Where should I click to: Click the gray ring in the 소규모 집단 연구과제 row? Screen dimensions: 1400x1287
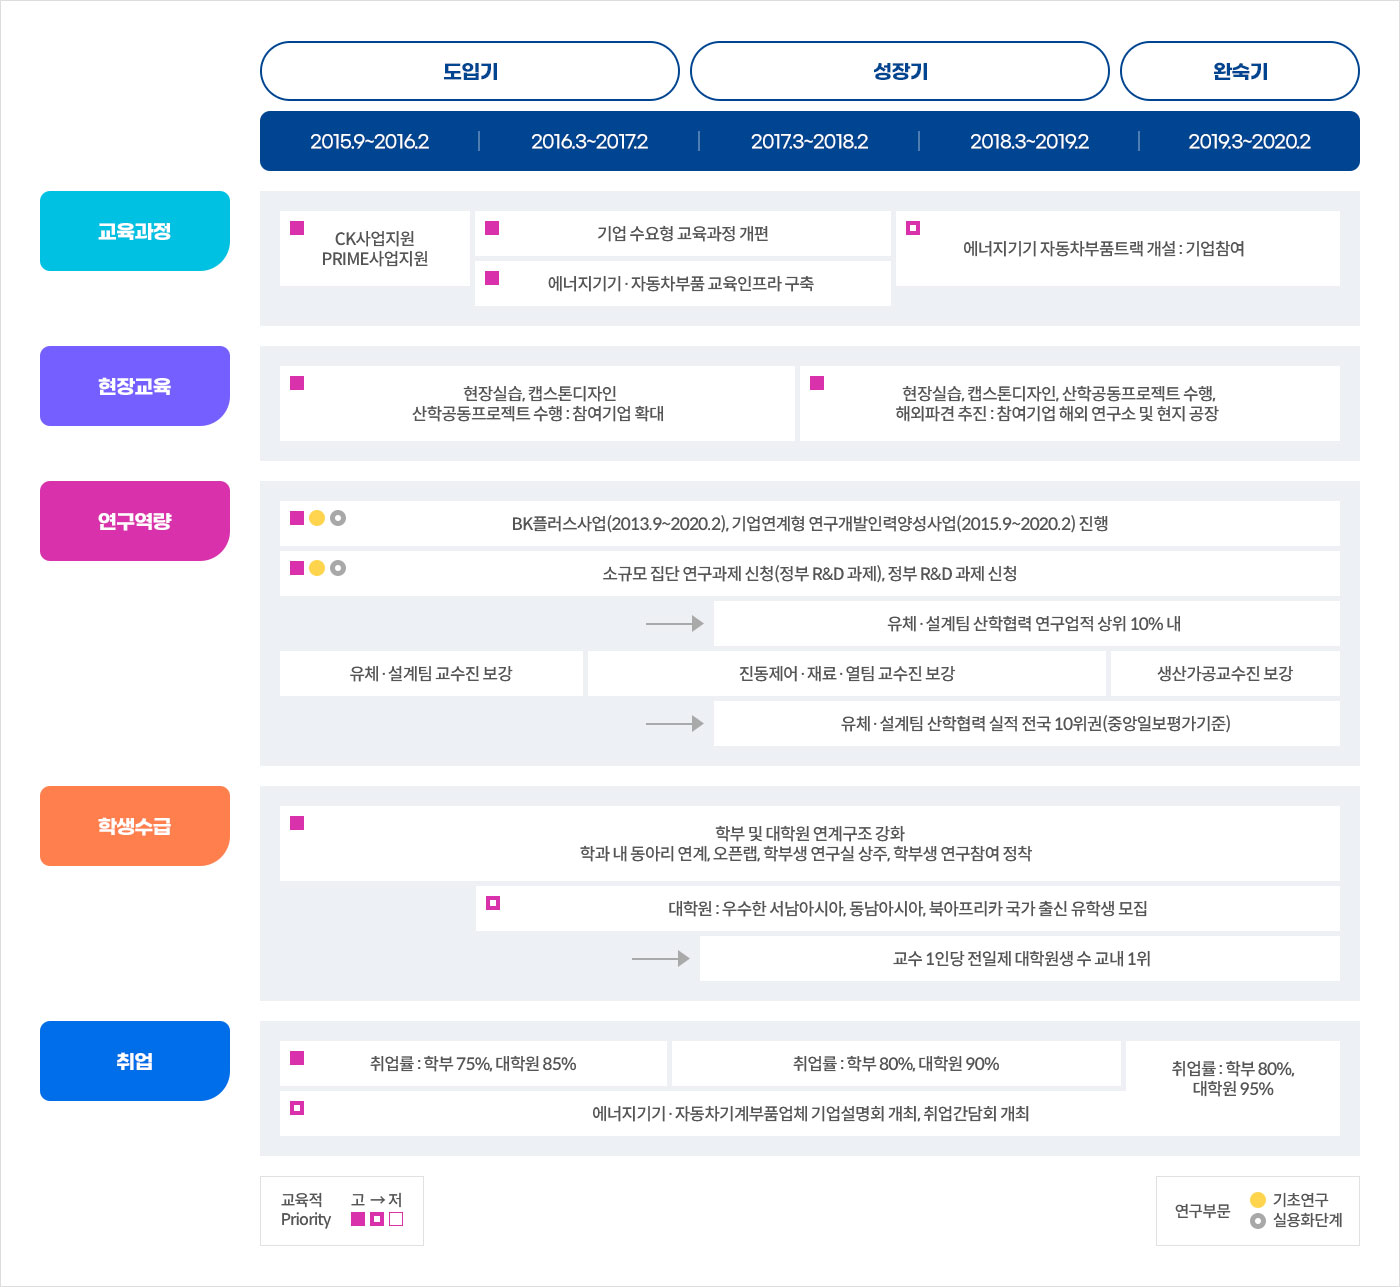(x=338, y=568)
